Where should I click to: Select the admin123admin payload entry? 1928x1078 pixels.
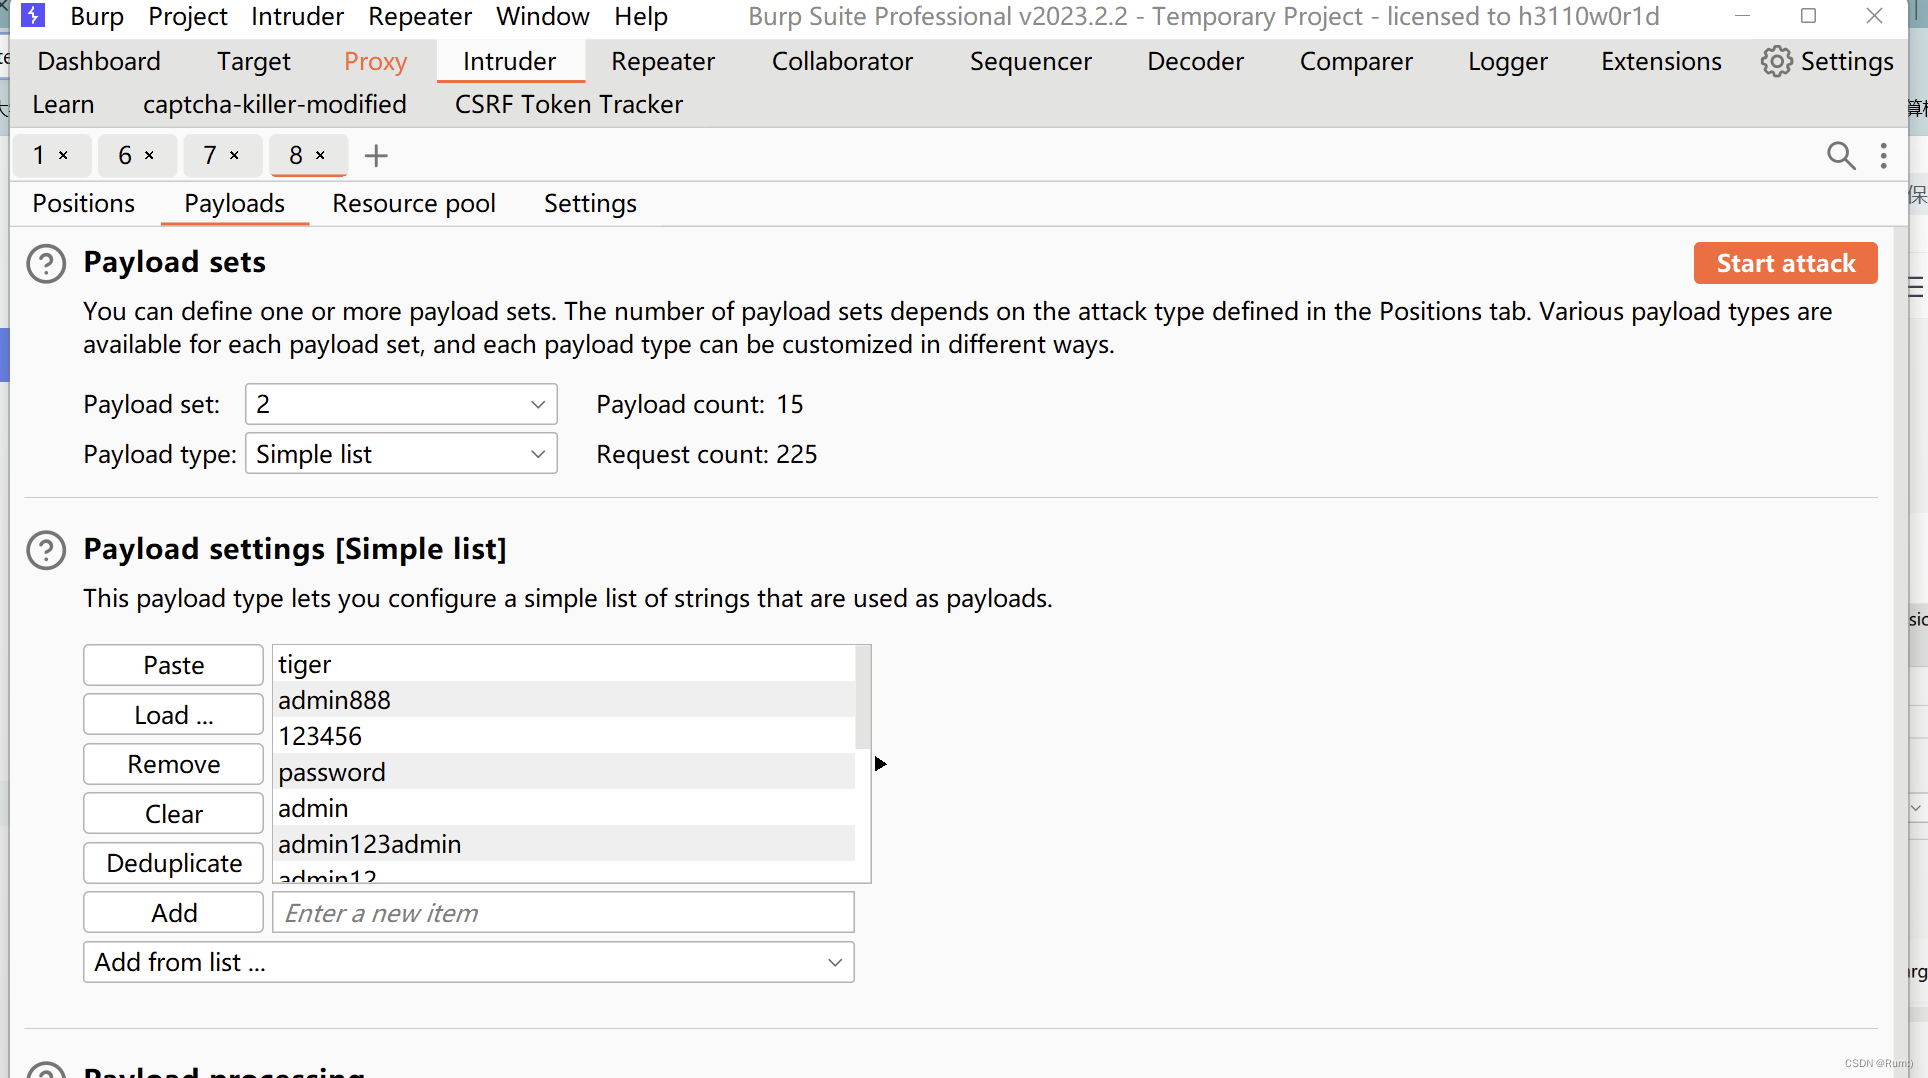pos(564,844)
